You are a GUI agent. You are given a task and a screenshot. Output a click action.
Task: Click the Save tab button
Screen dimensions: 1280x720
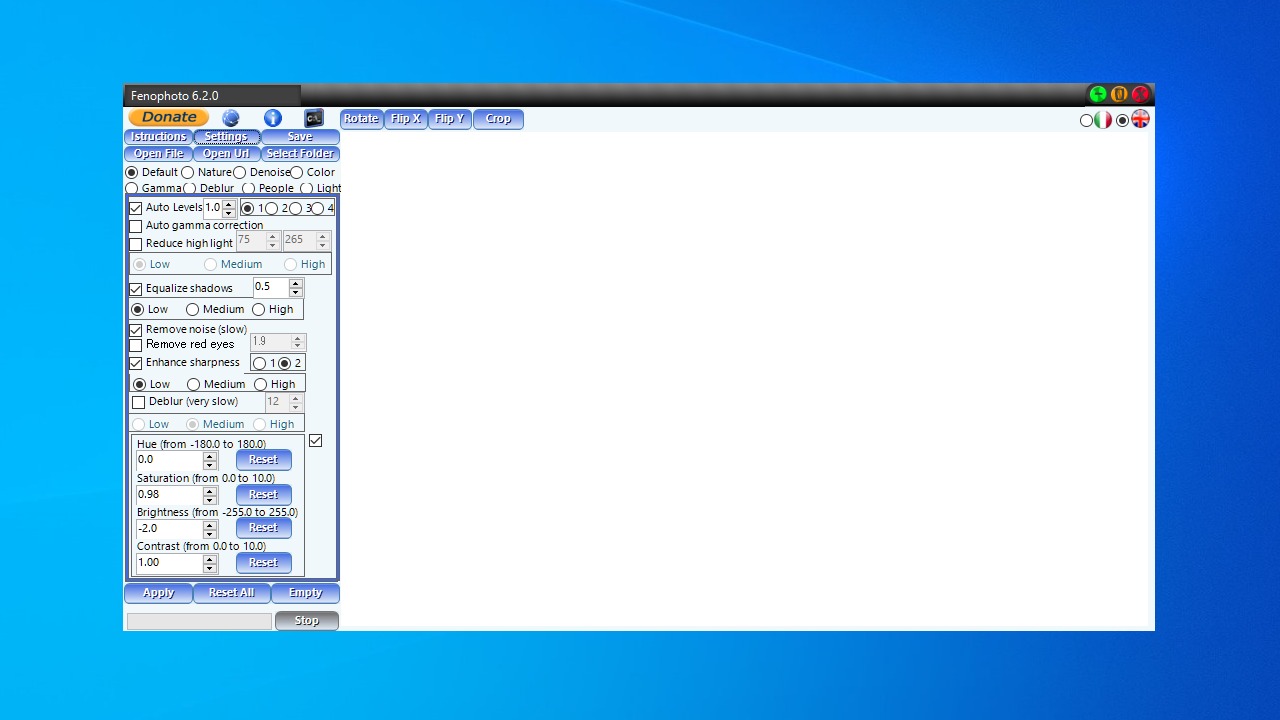point(300,137)
